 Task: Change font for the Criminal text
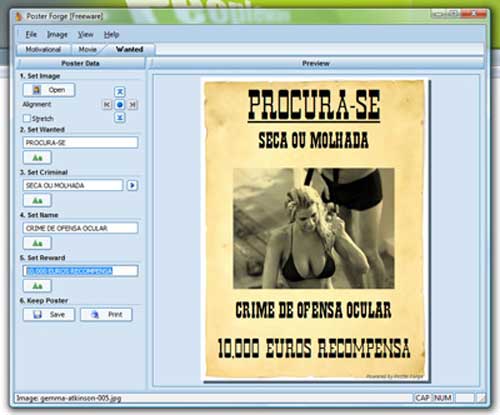[x=37, y=200]
